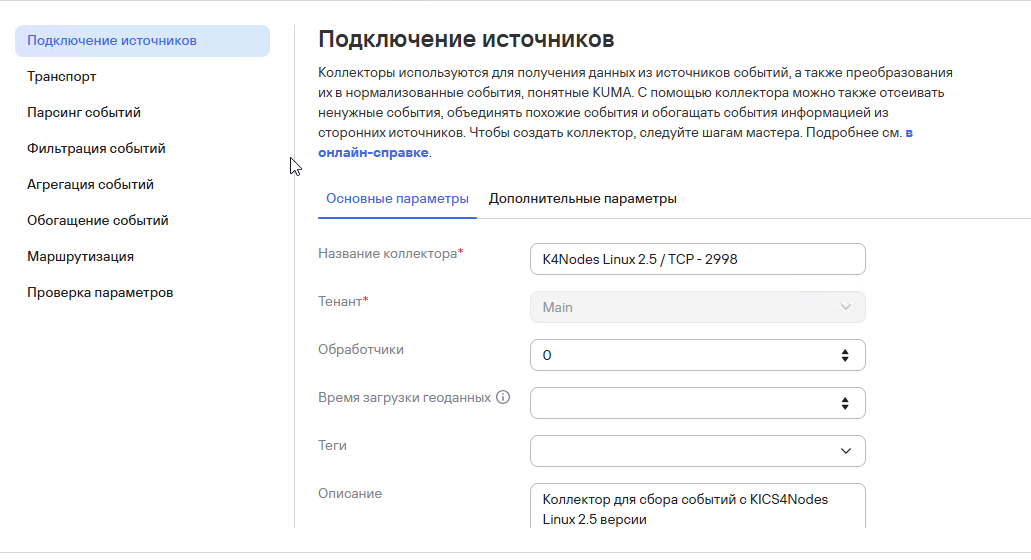Go to the Обогащение событий step

pyautogui.click(x=97, y=221)
